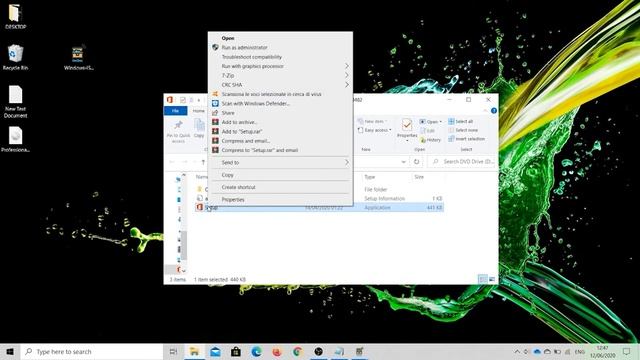Screen dimensions: 640x360
Task: Click the ribbon Edit button
Action: tap(427, 131)
